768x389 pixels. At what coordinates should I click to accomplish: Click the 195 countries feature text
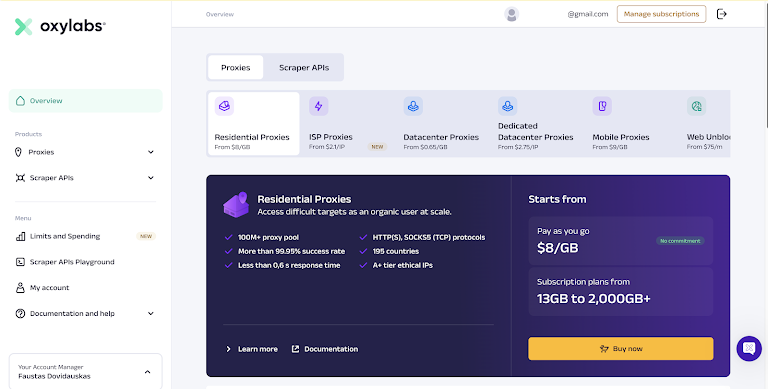[x=396, y=251]
